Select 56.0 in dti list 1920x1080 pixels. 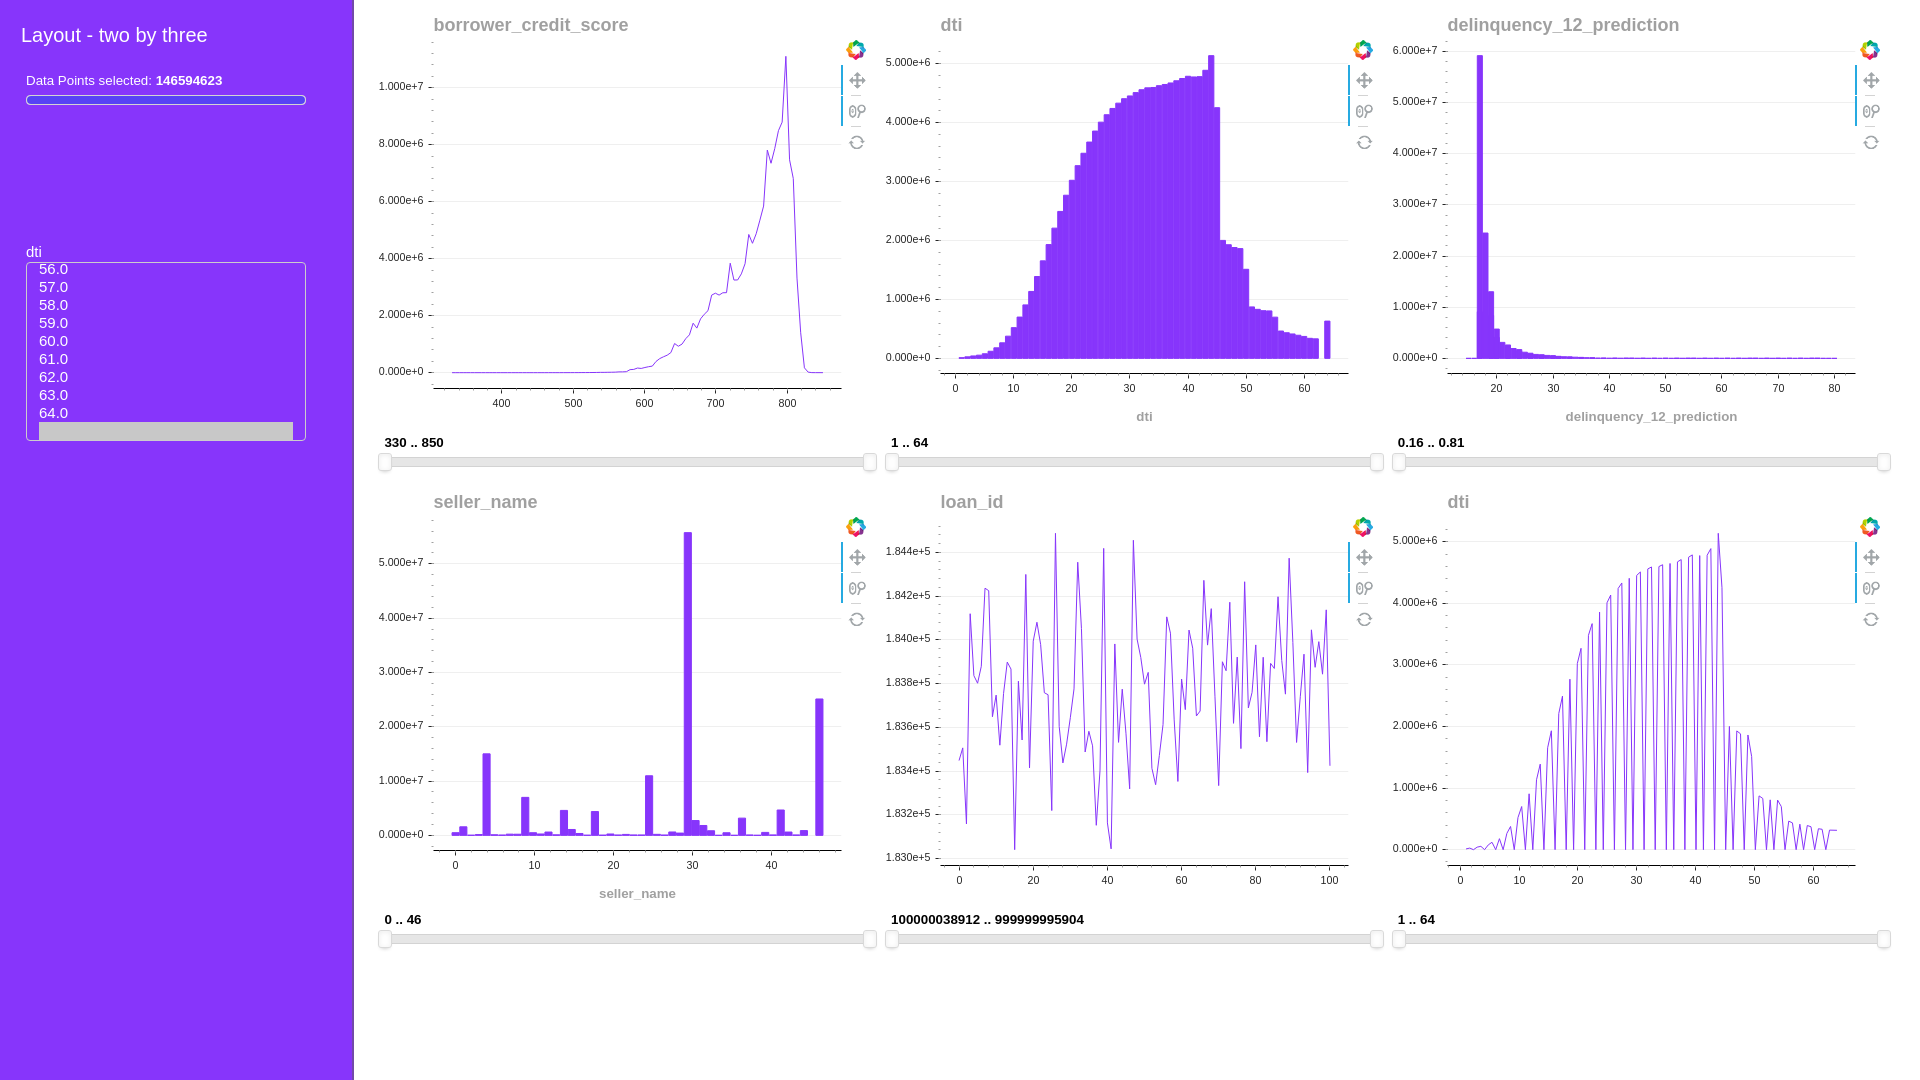pos(166,269)
